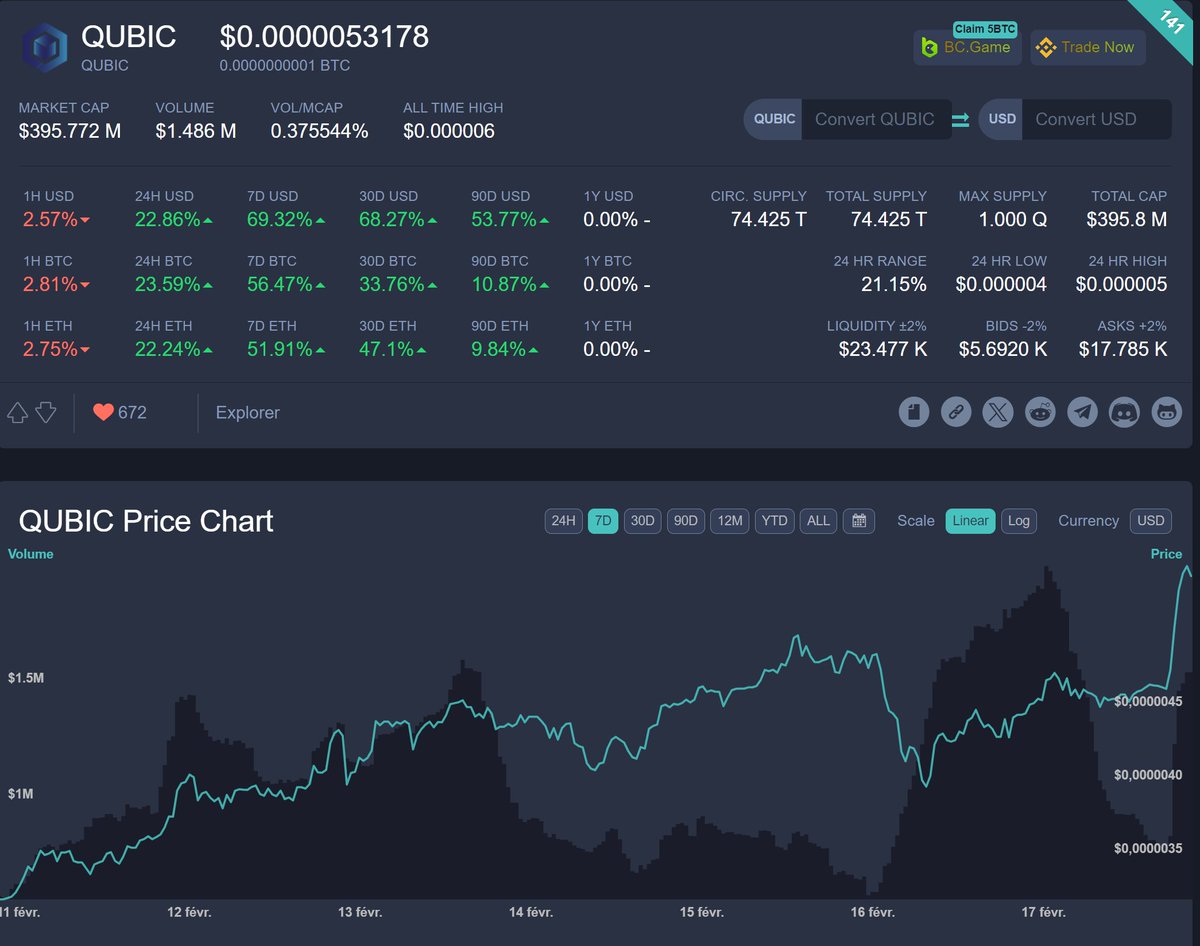The height and width of the screenshot is (946, 1200).
Task: Click the QUBIC Price Chart heading
Action: (146, 521)
